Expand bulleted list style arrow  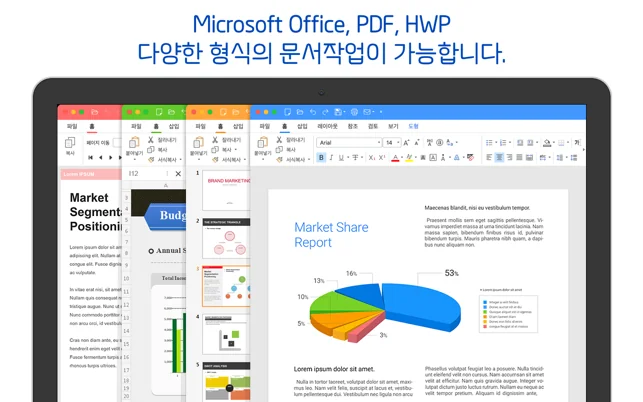coord(496,142)
